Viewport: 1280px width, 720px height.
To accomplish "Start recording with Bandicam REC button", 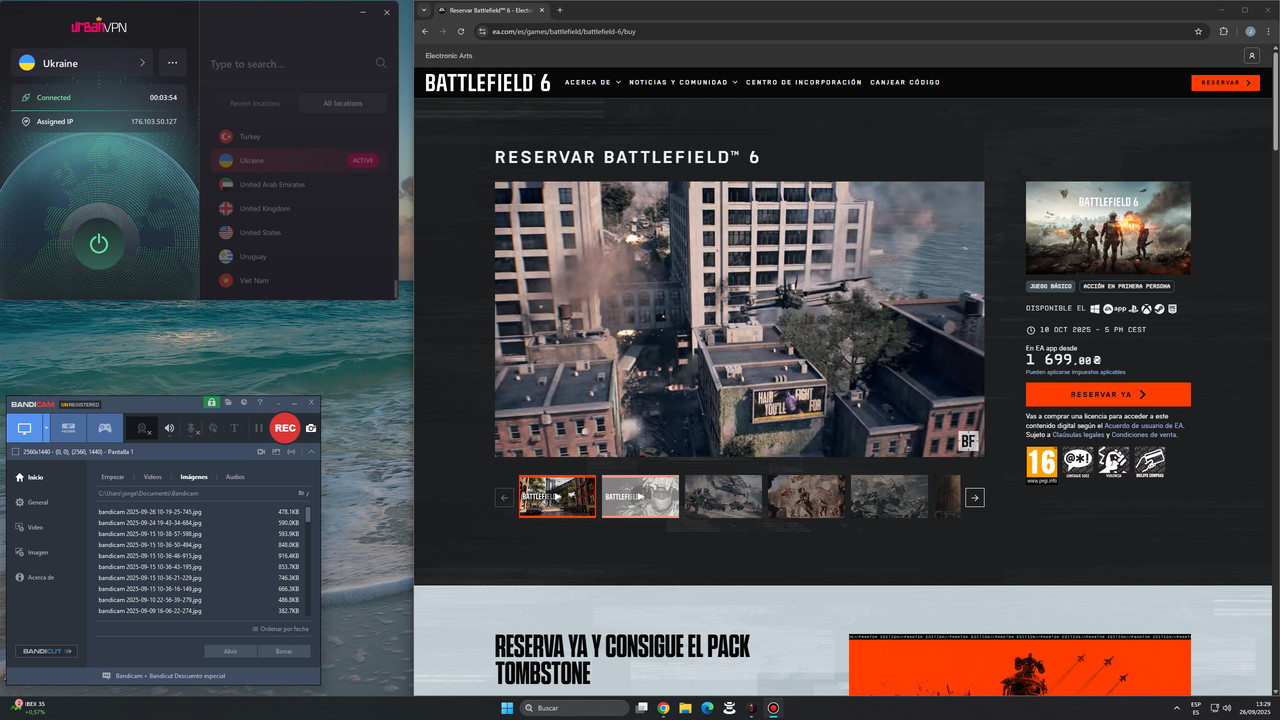I will point(285,428).
